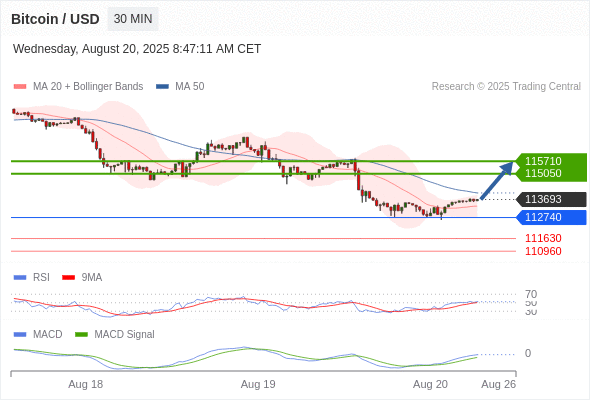Click the Aug 19 date axis label

point(258,384)
